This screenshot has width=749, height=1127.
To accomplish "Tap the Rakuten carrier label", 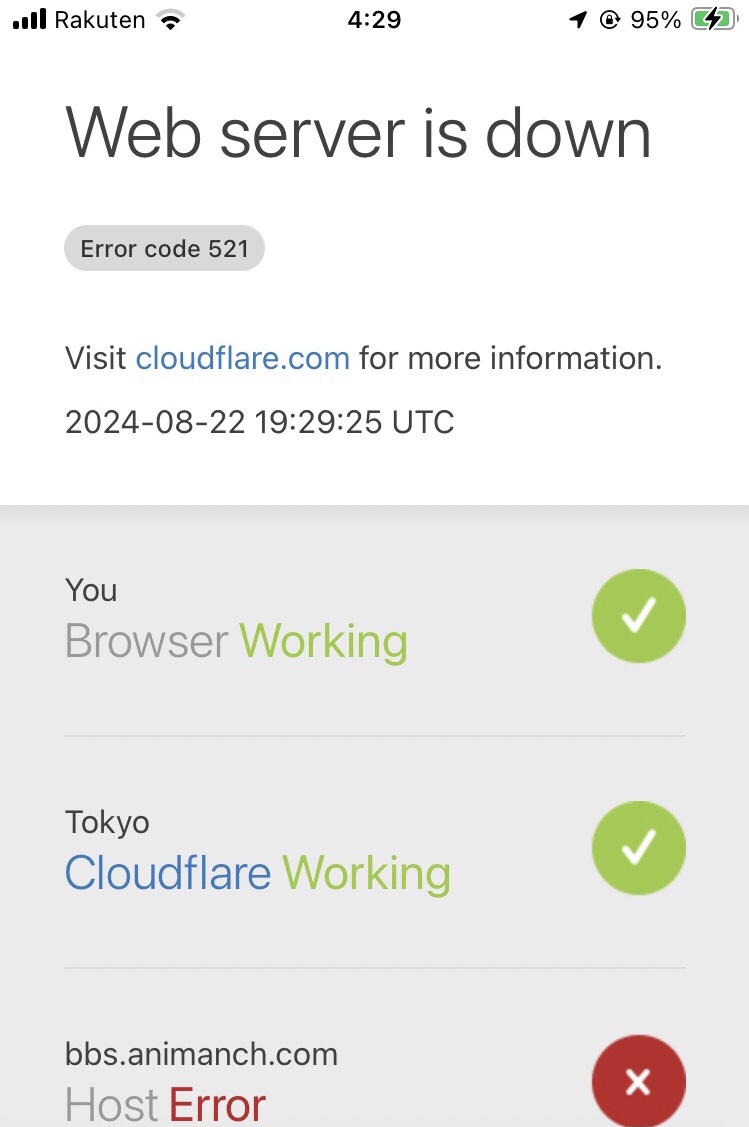I will point(100,20).
